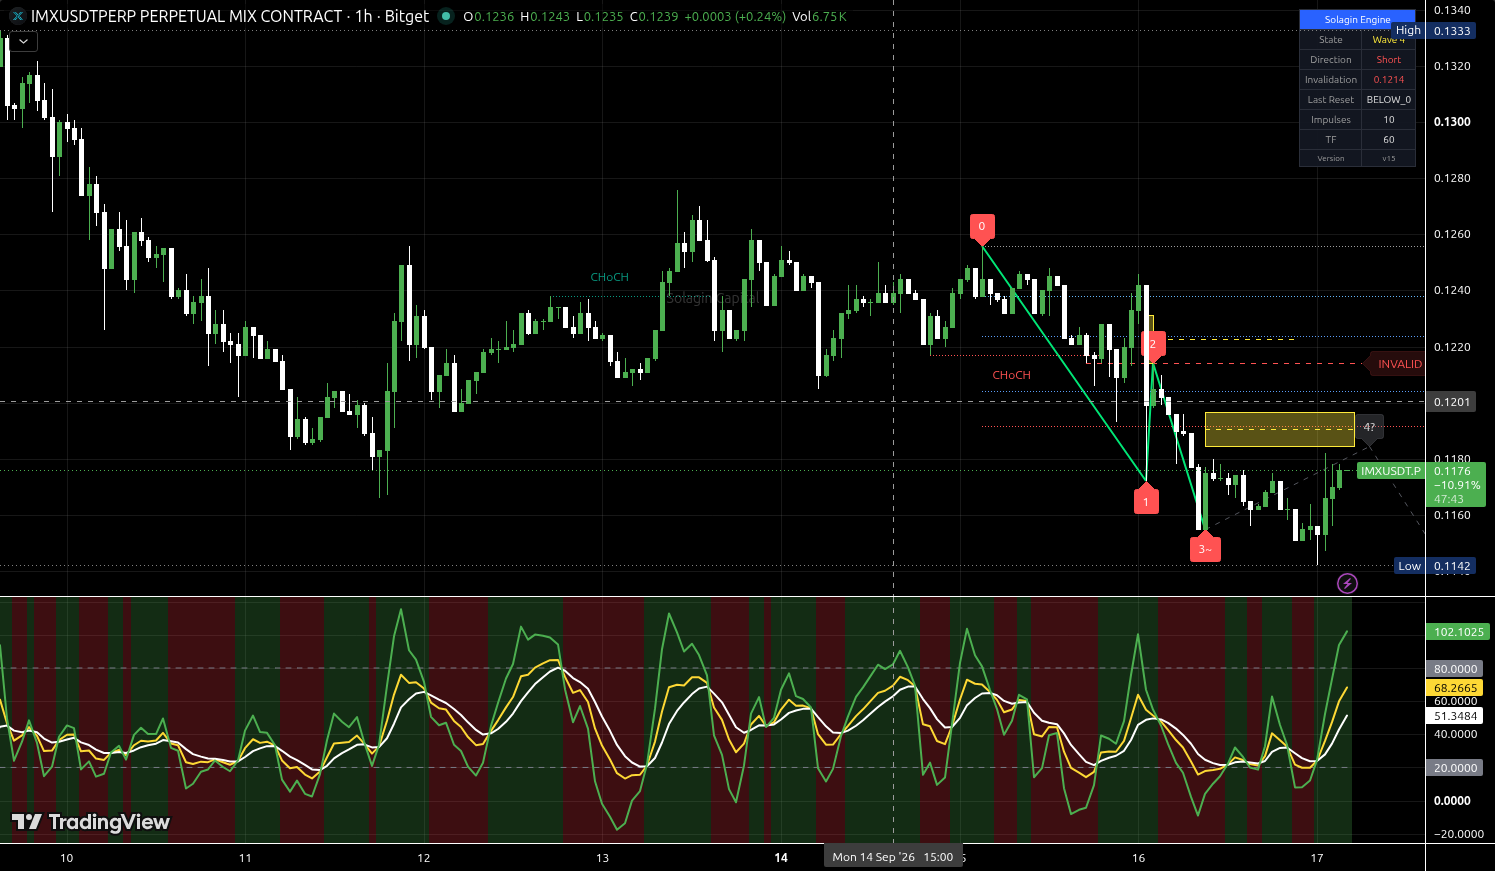Click the date 12 on time axis
Viewport: 1495px width, 871px height.
click(424, 858)
